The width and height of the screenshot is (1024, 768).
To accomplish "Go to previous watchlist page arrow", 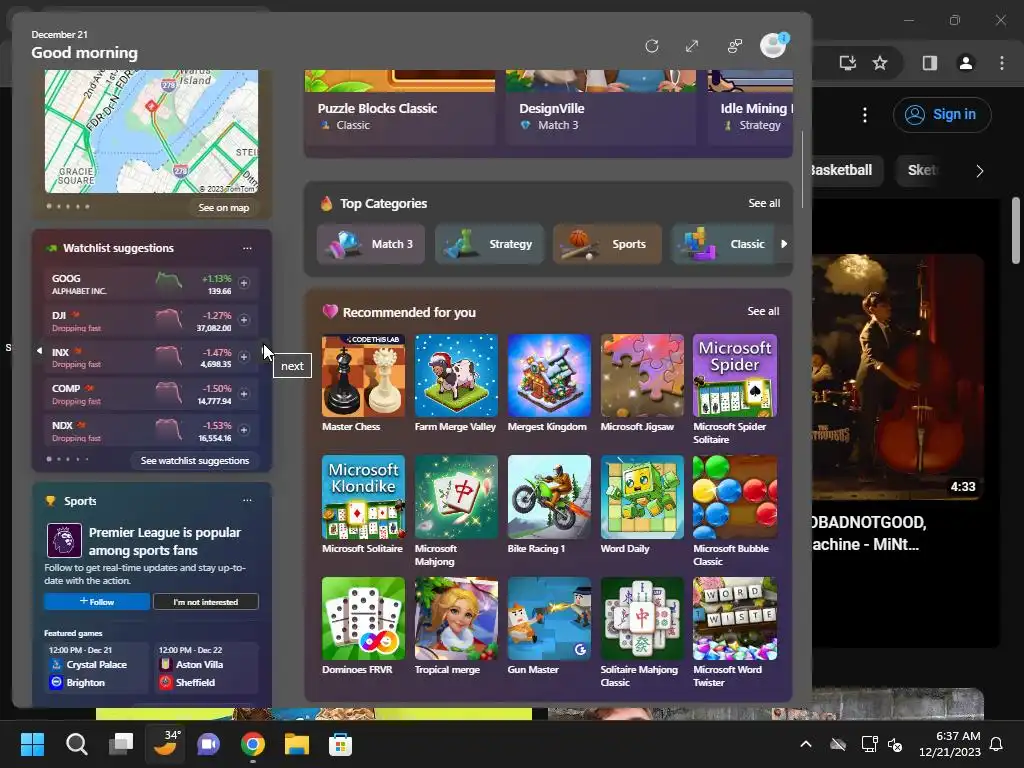I will (x=39, y=351).
